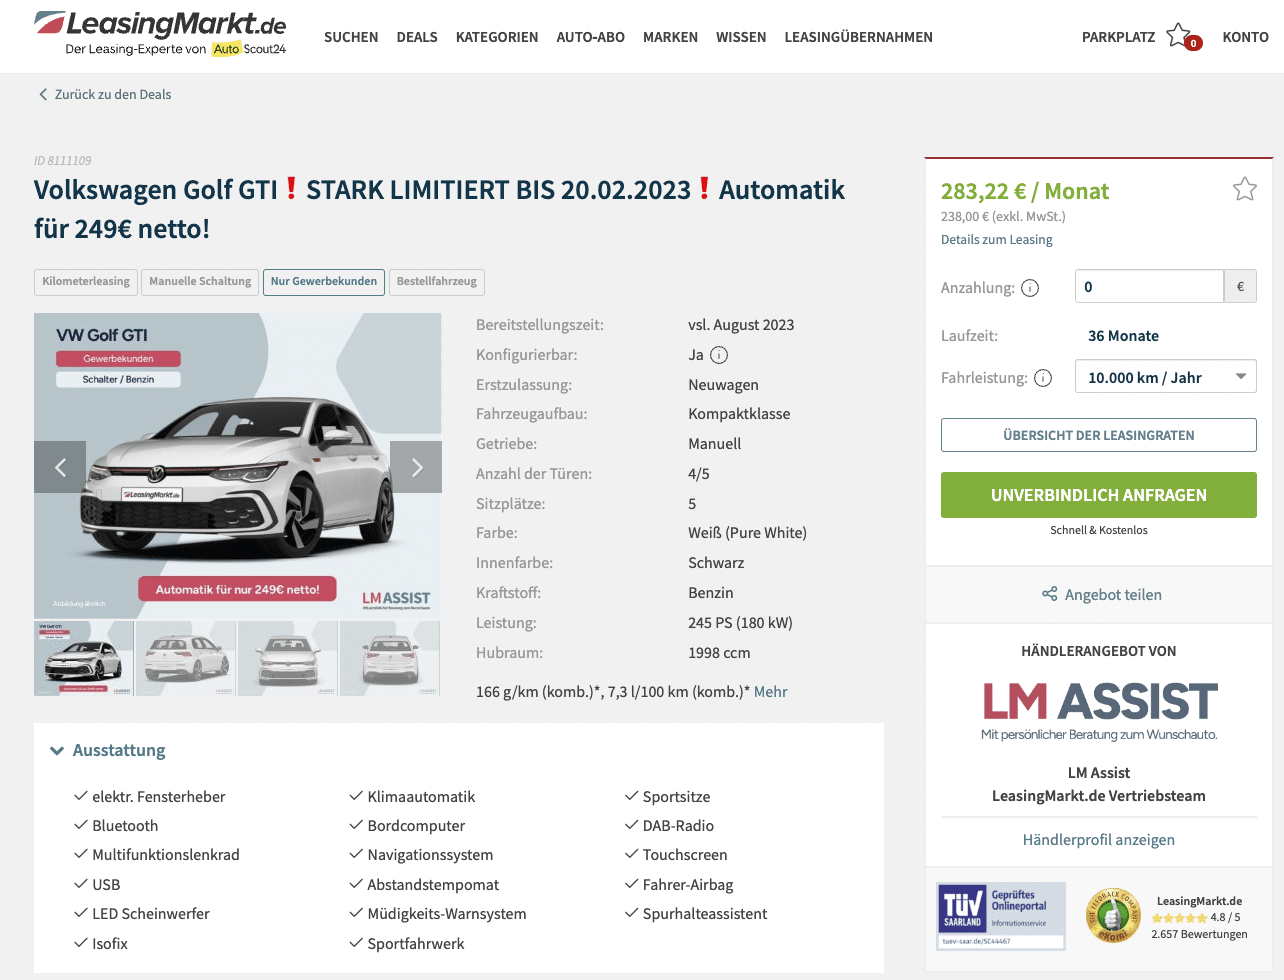1284x980 pixels.
Task: Go to AUTO-ABO in navigation
Action: 590,37
